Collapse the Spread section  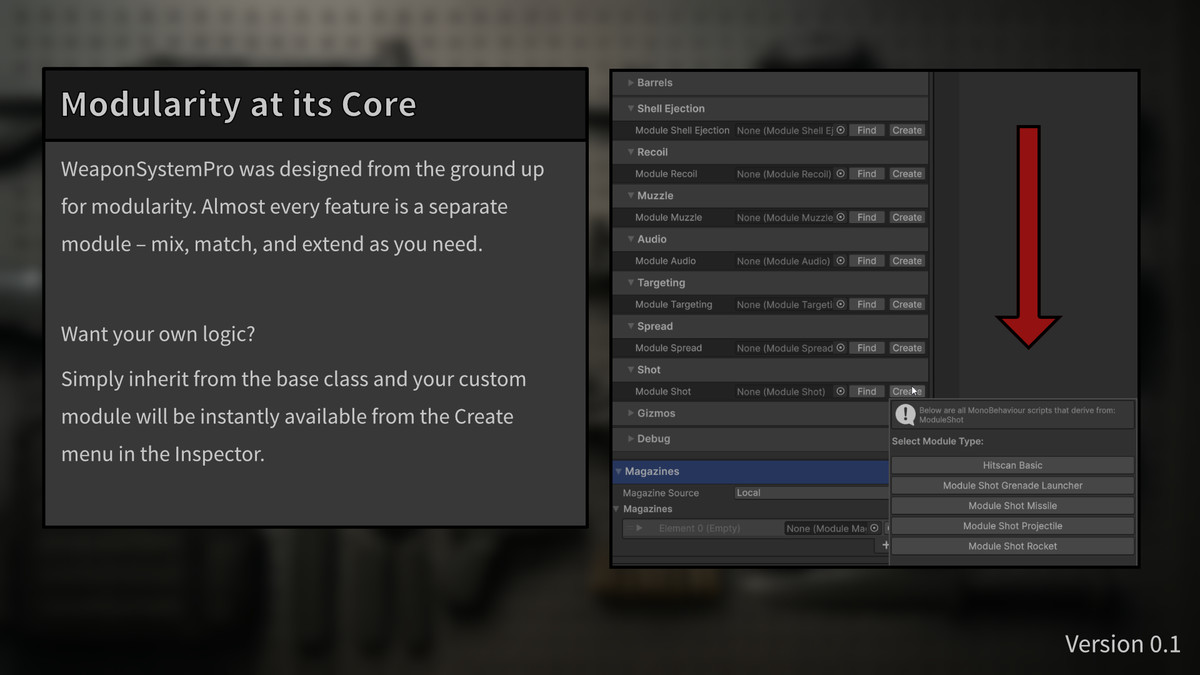pyautogui.click(x=631, y=326)
